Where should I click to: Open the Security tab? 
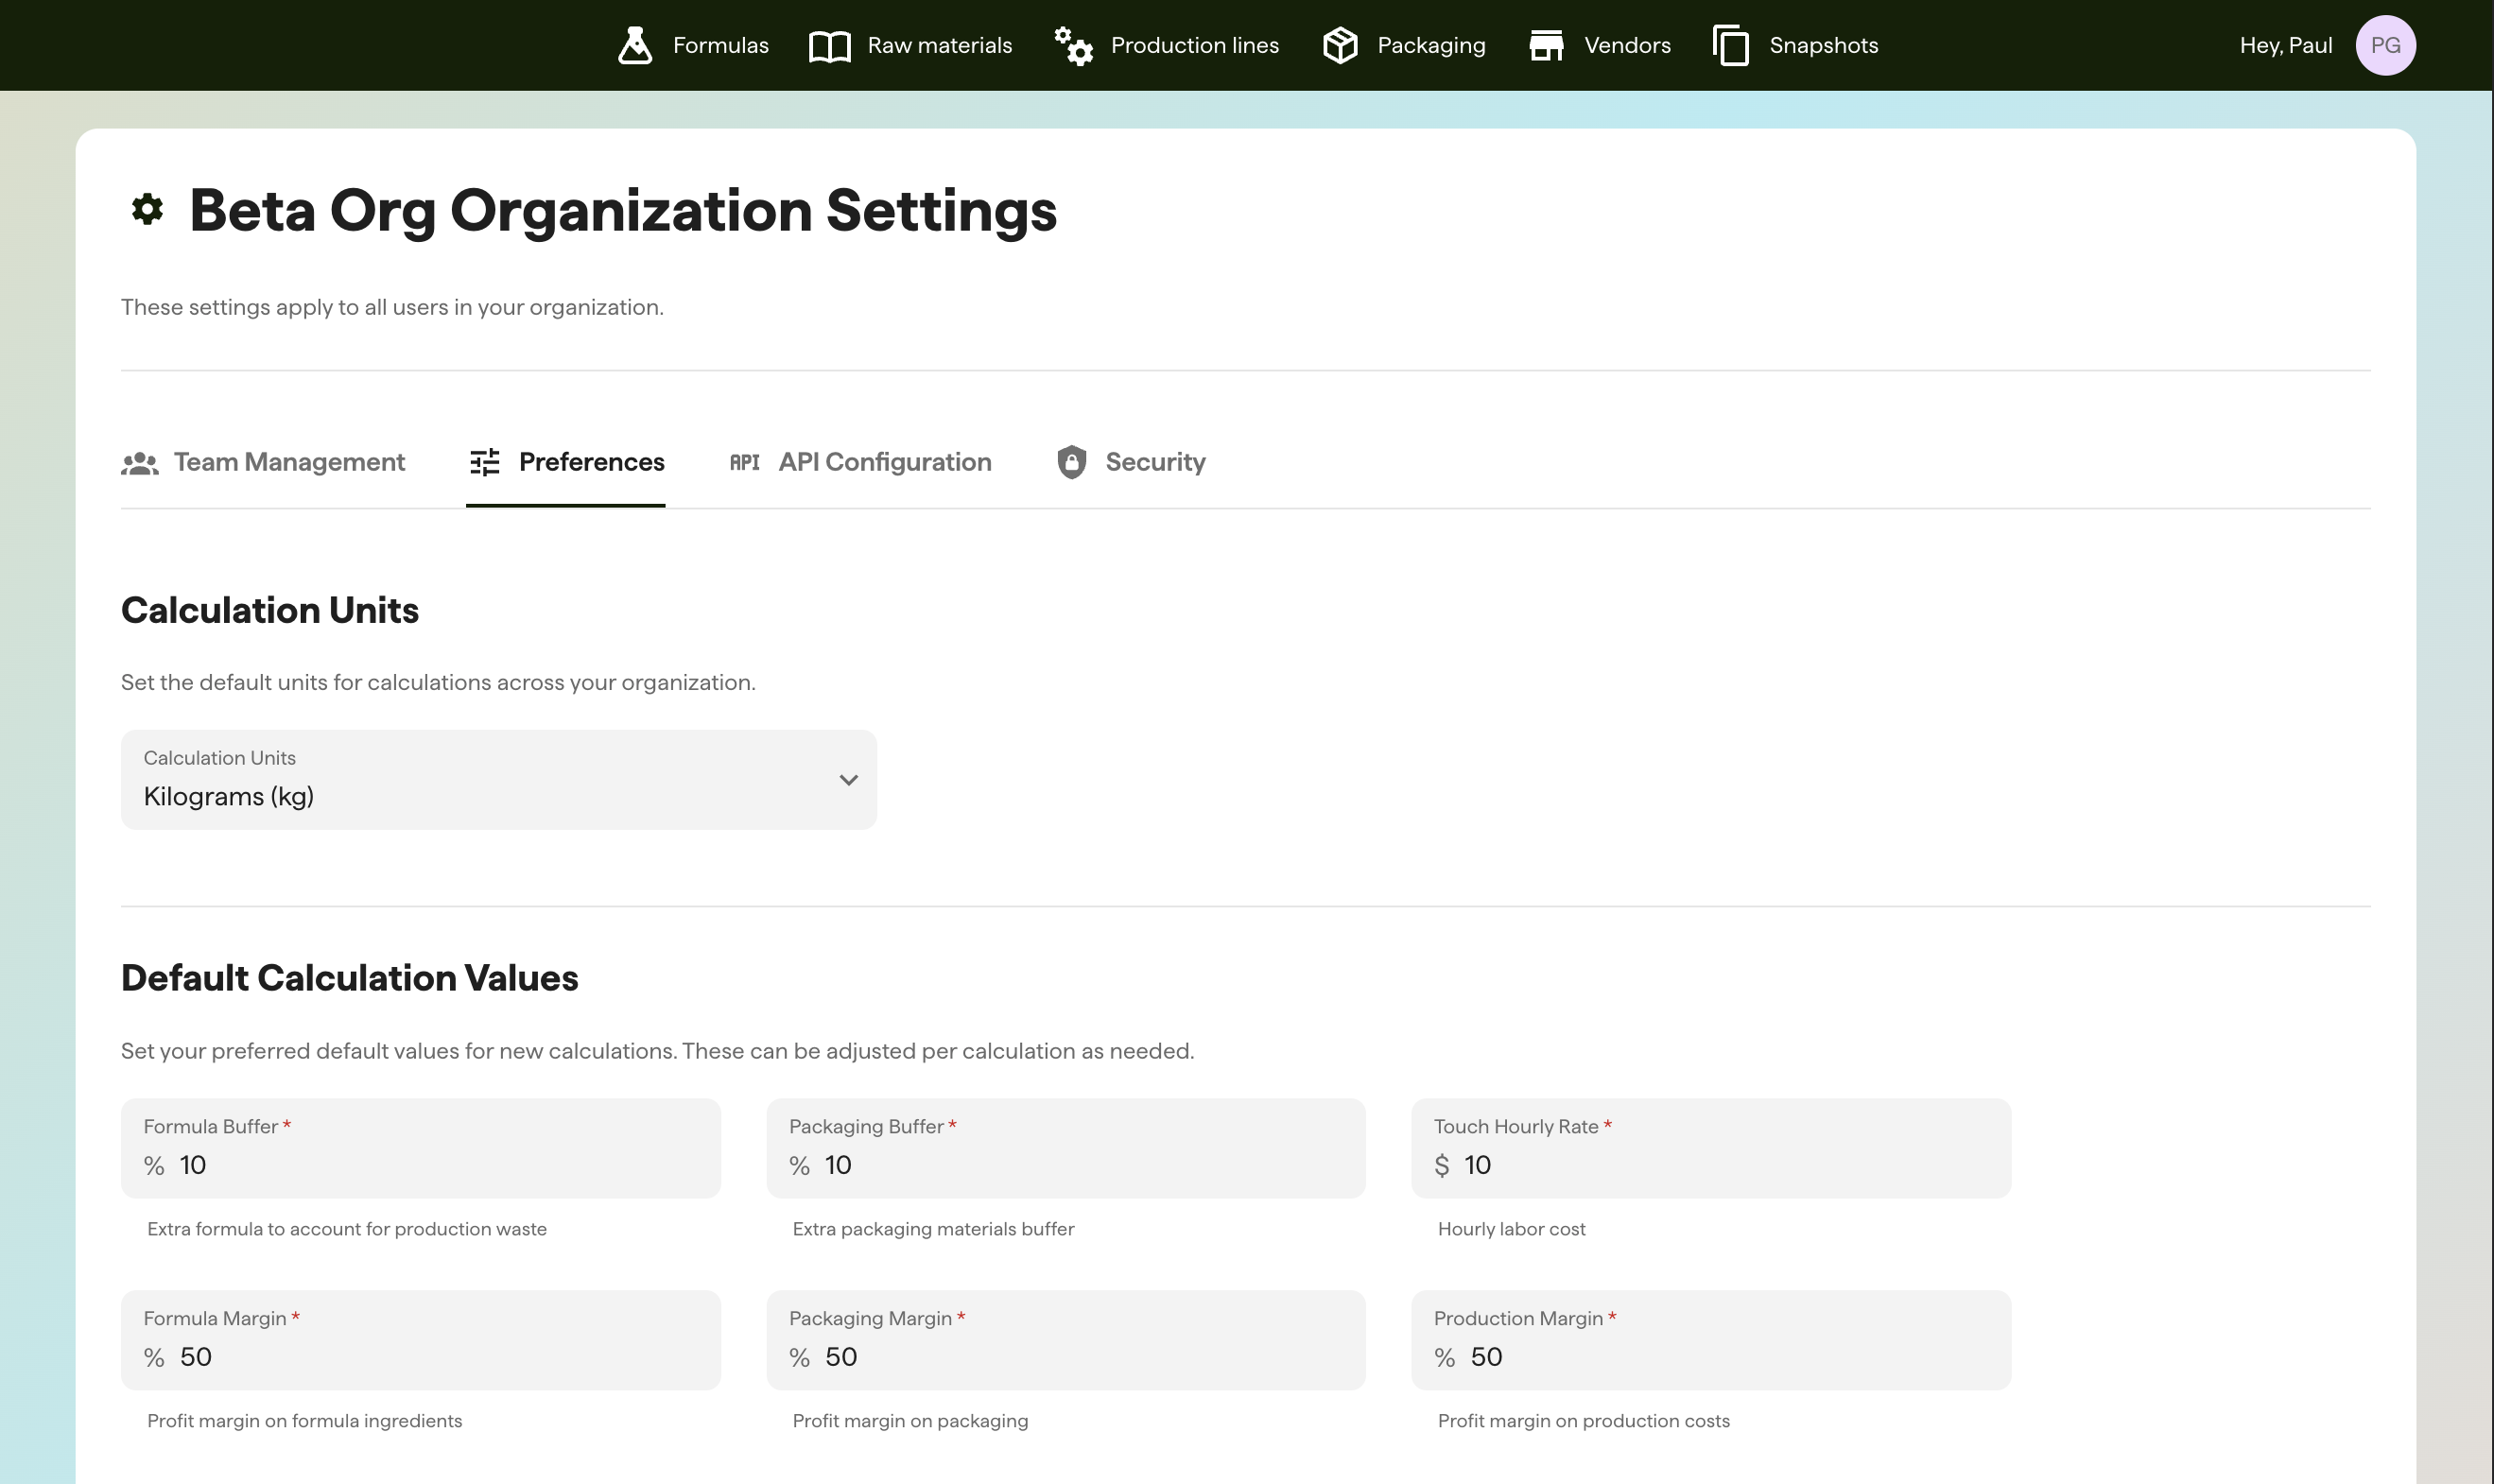coord(1155,461)
